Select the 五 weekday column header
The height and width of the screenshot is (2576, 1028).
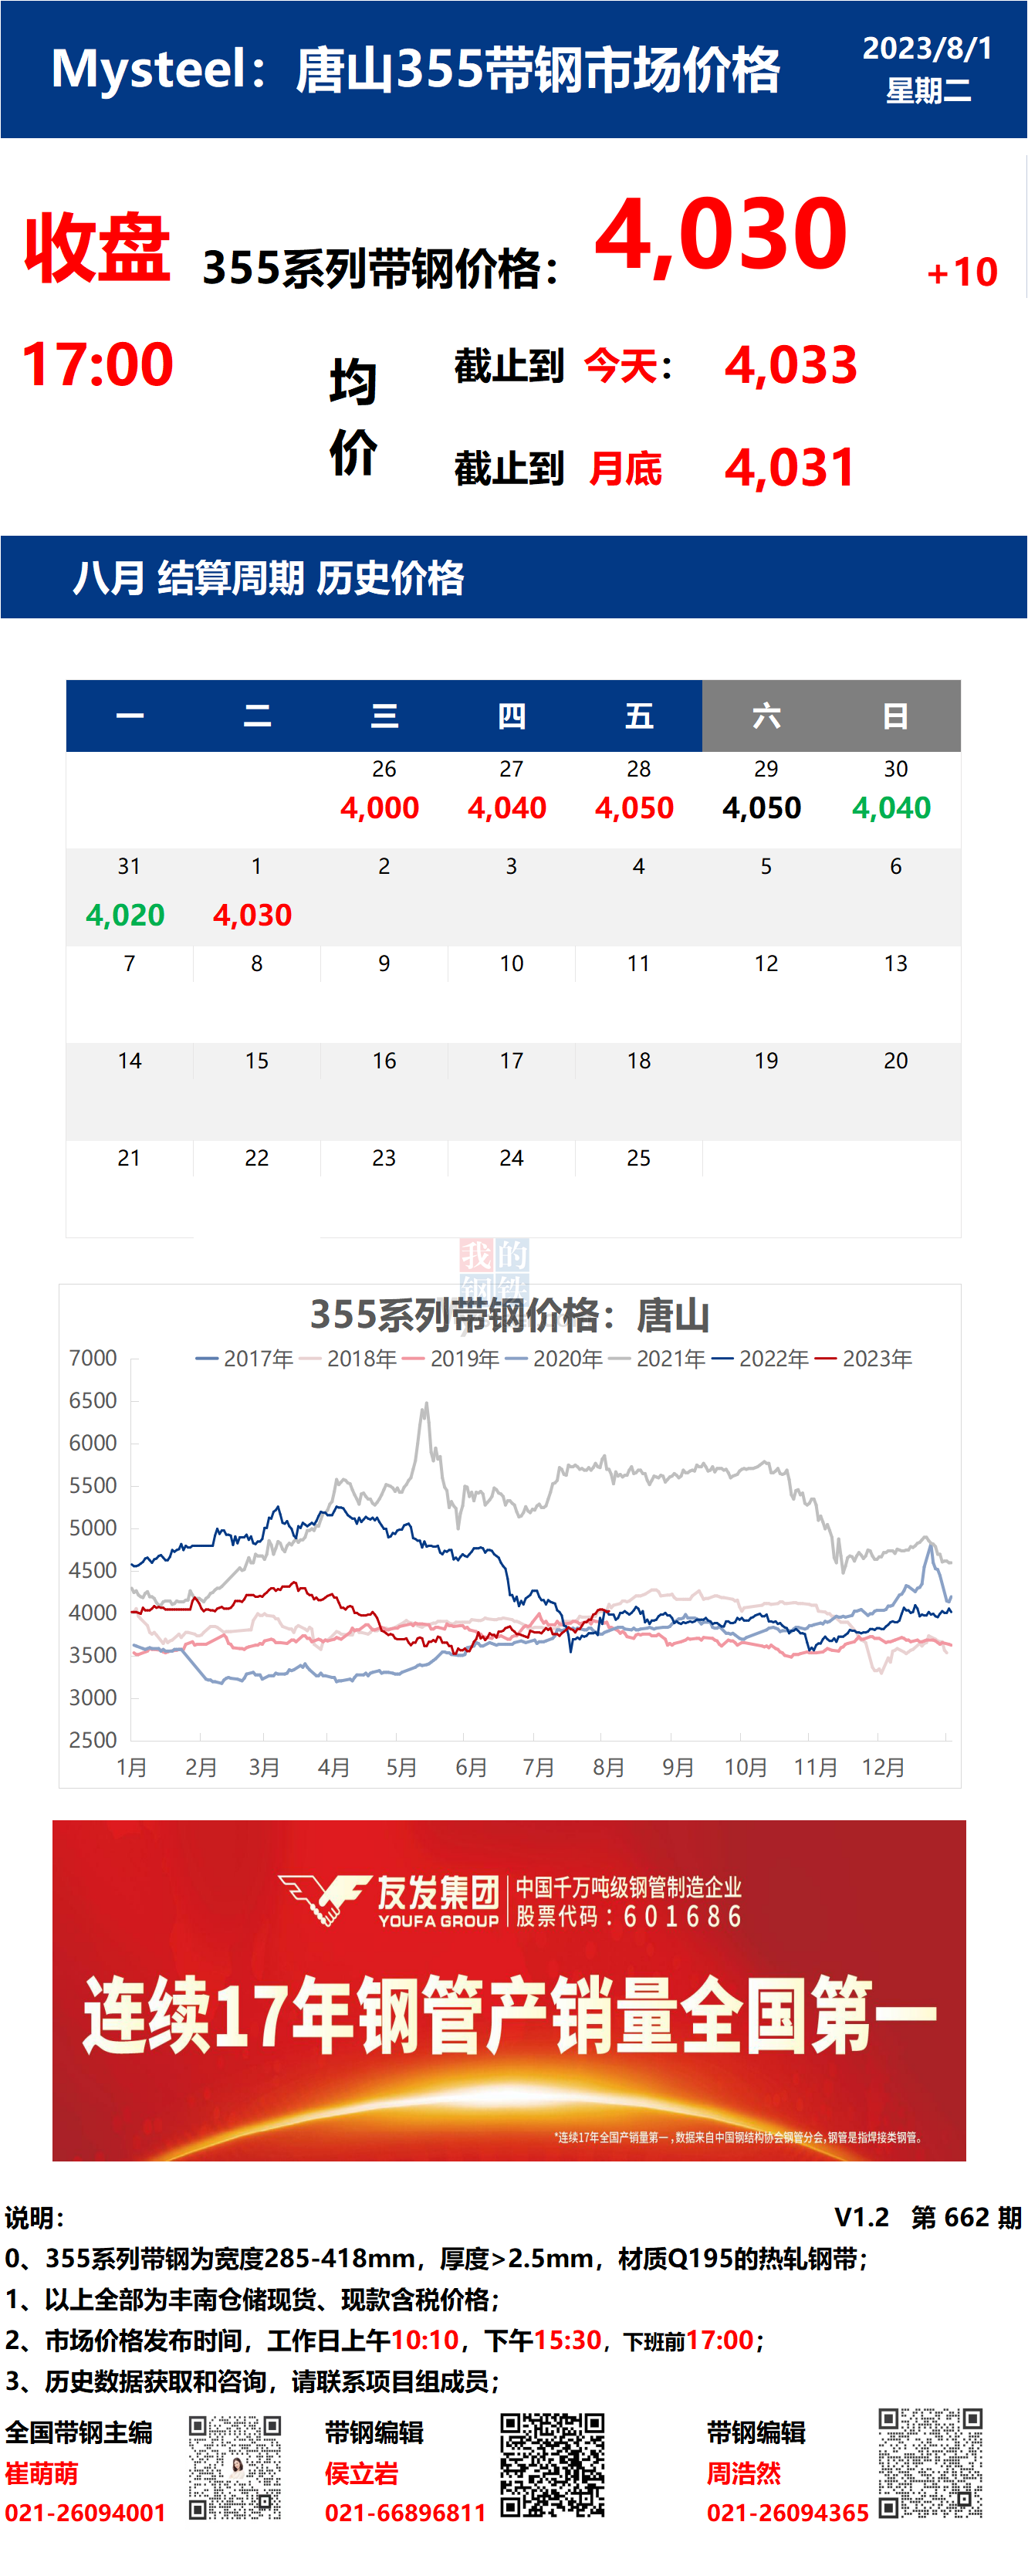[639, 716]
